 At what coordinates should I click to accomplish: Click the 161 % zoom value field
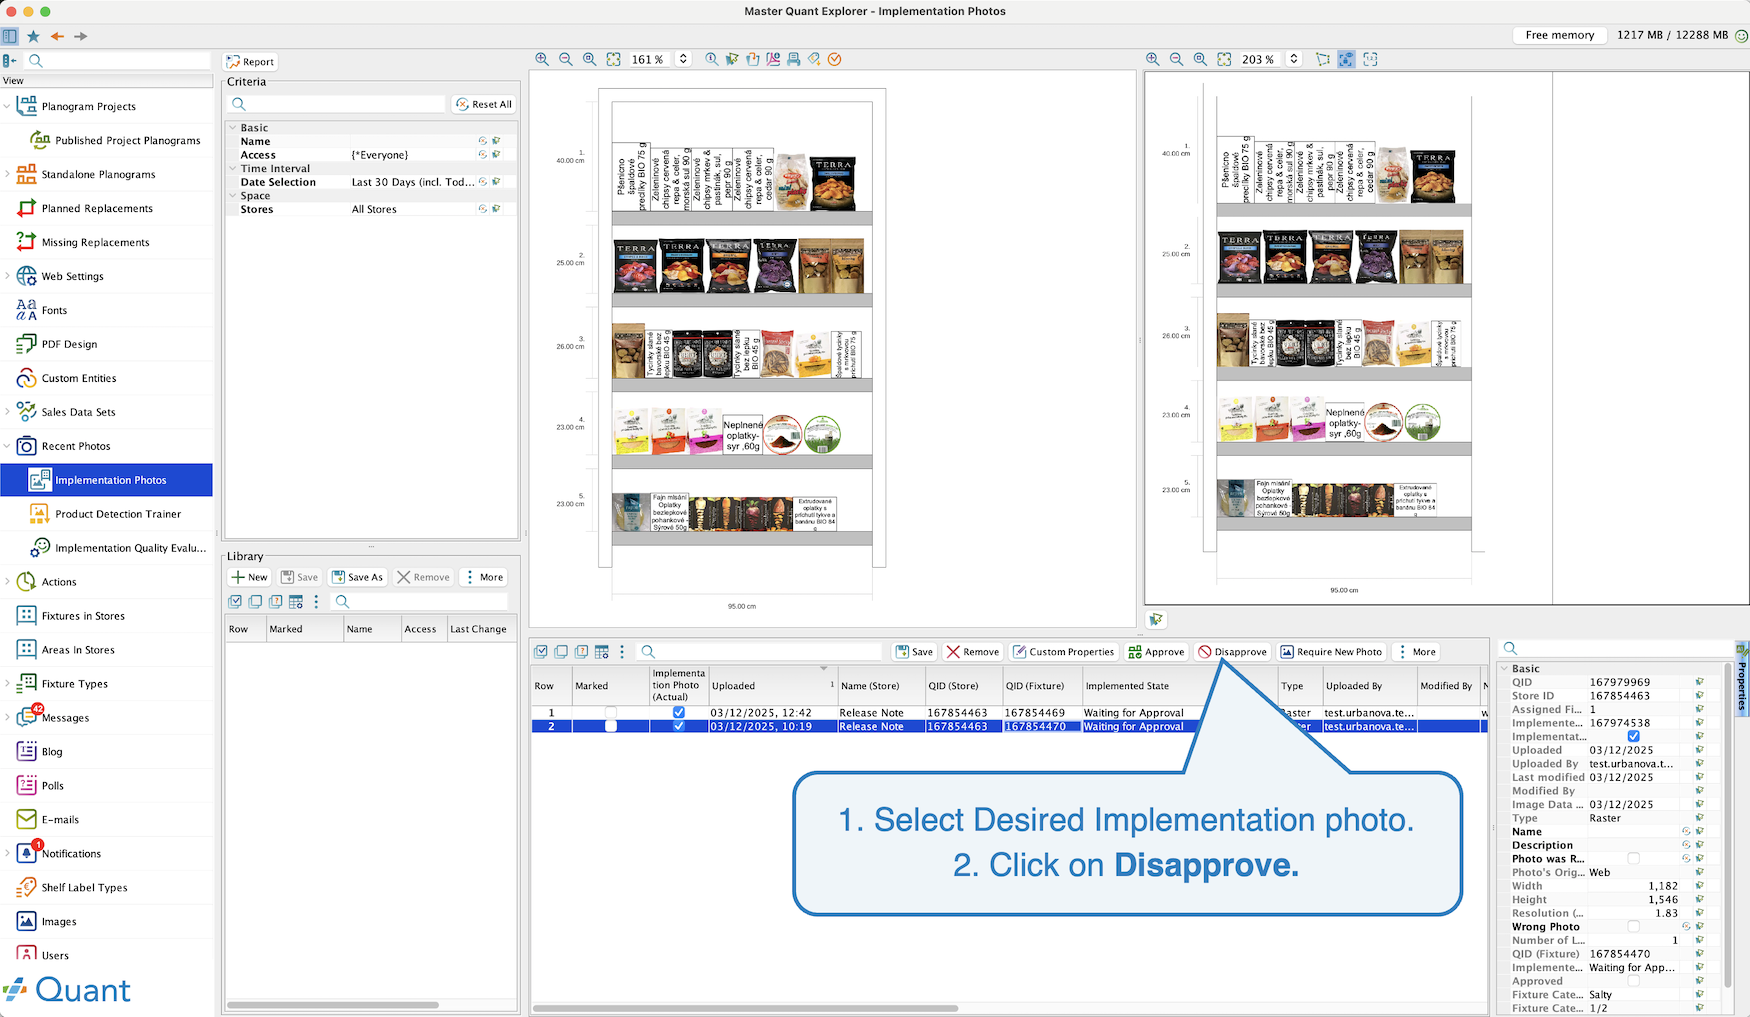click(649, 59)
